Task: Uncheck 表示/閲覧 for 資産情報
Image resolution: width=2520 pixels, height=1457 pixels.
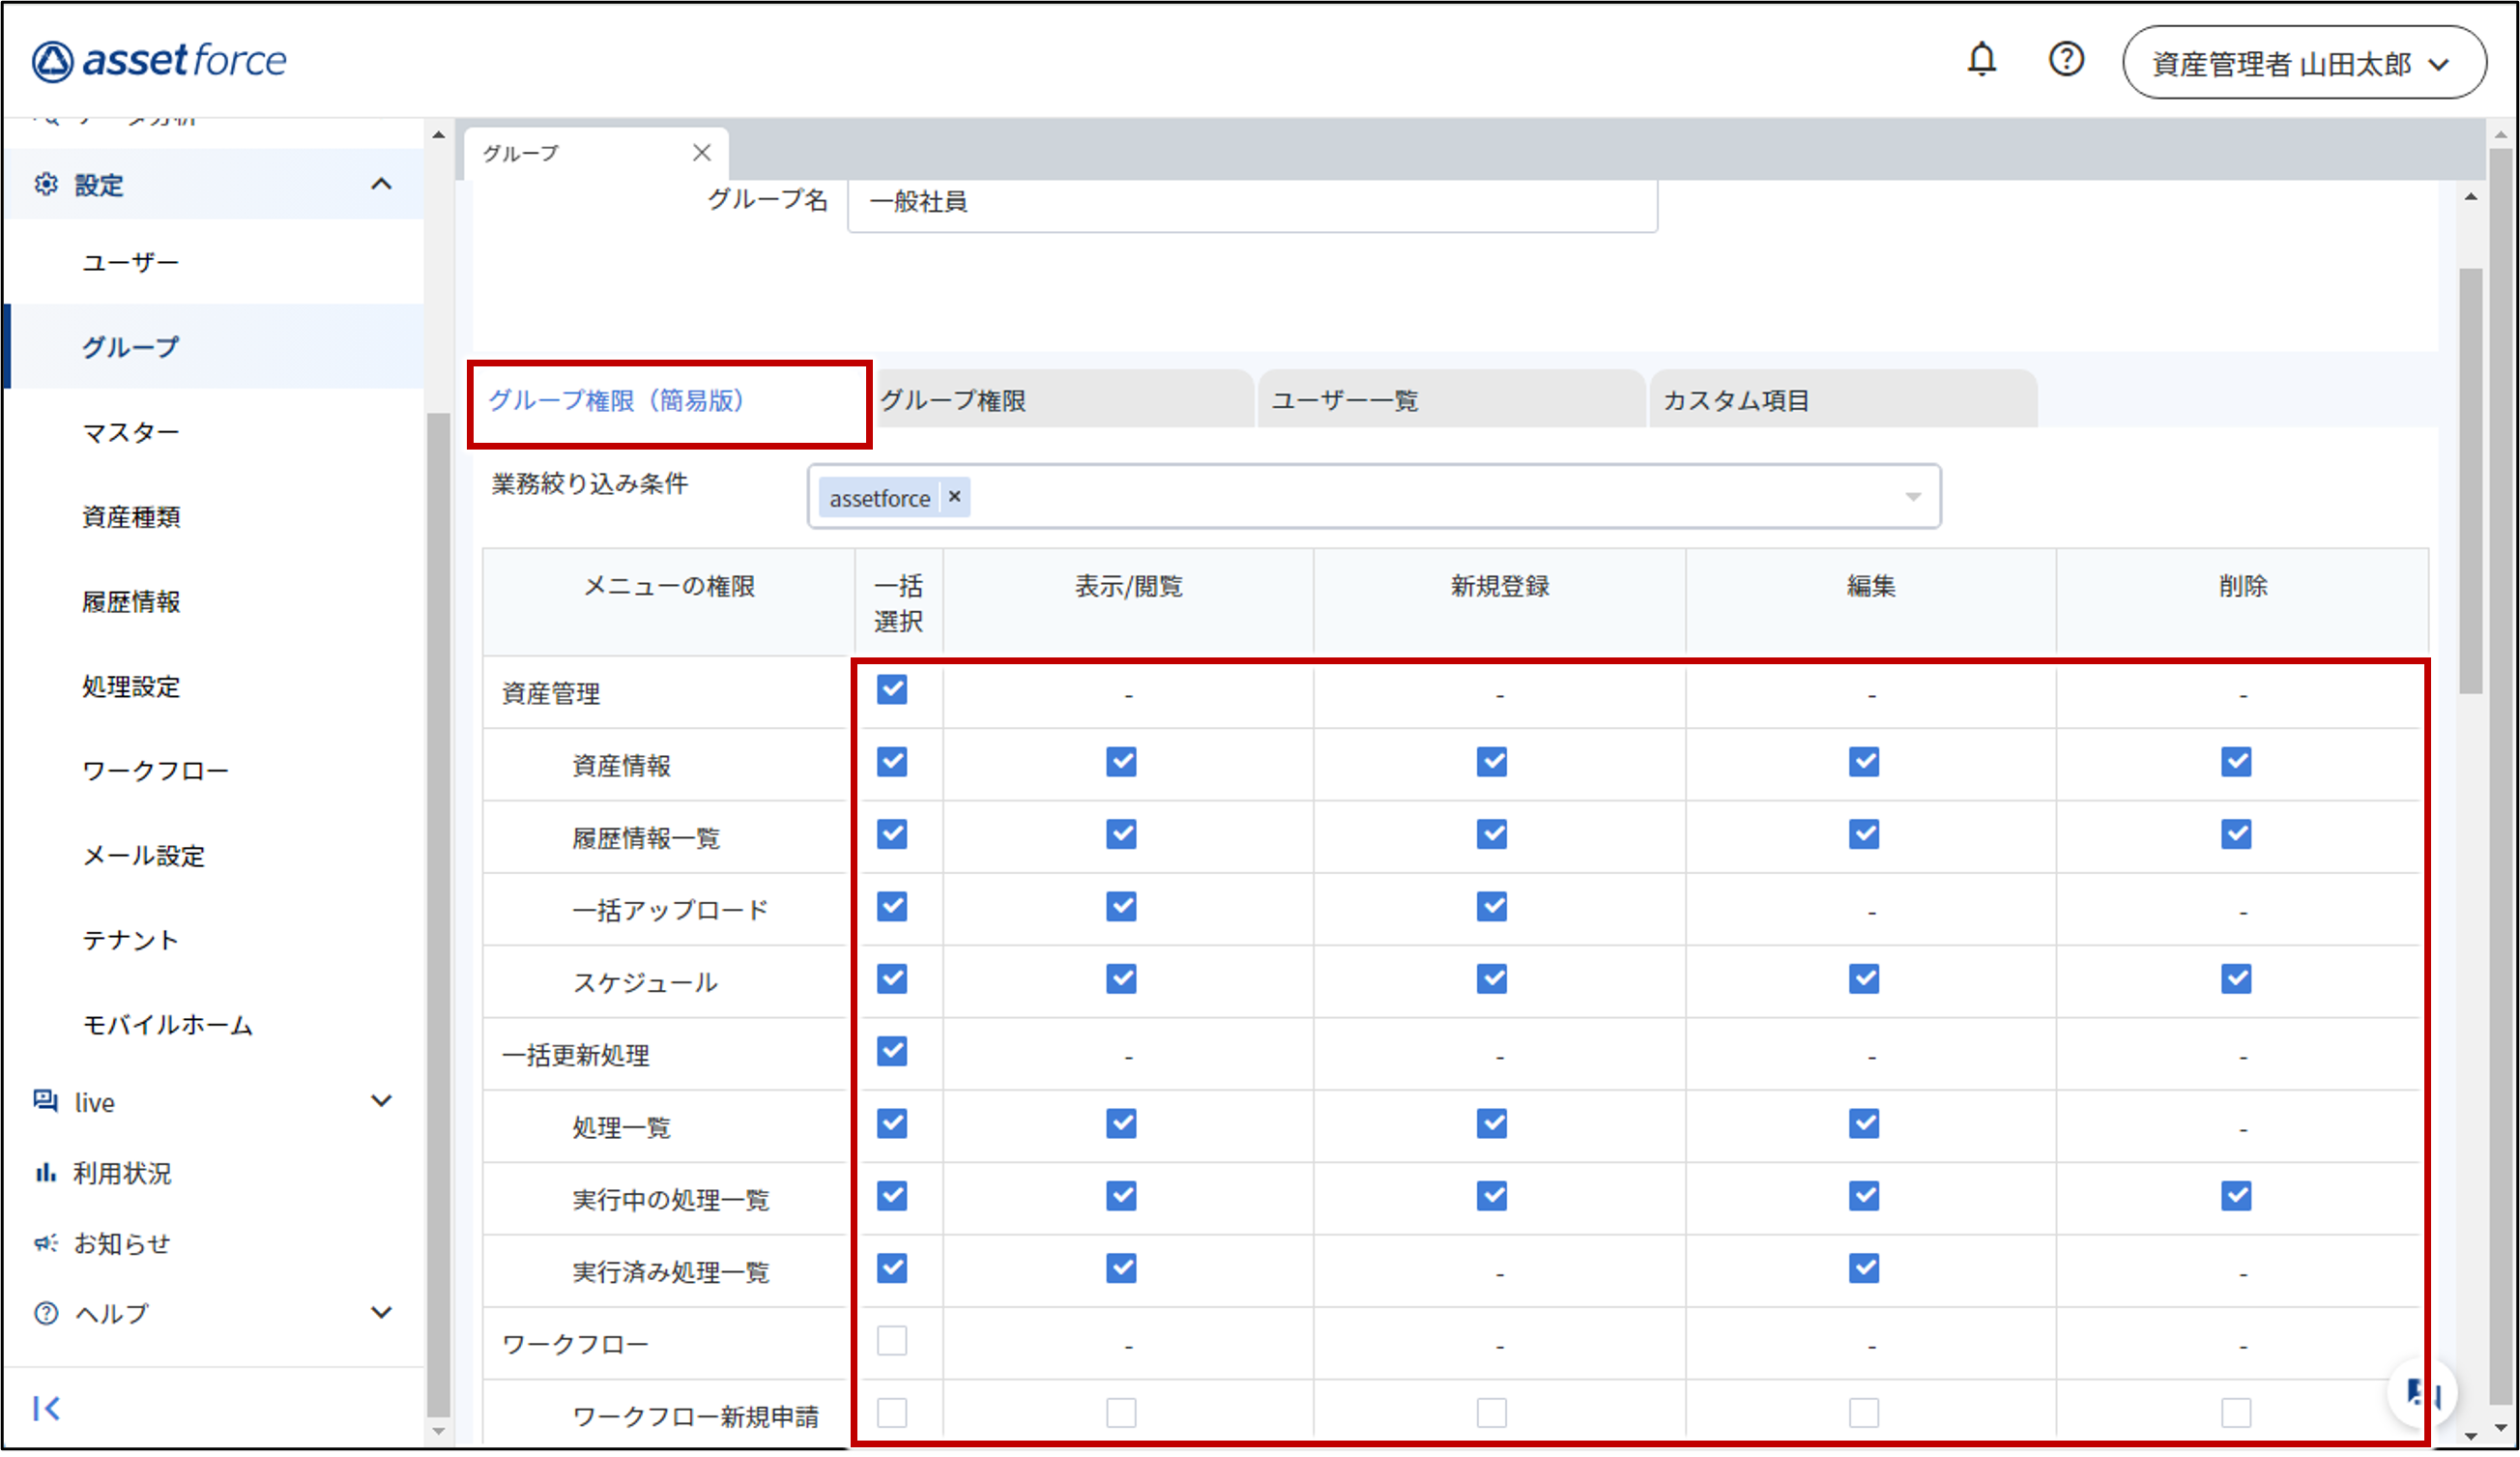Action: click(x=1121, y=762)
